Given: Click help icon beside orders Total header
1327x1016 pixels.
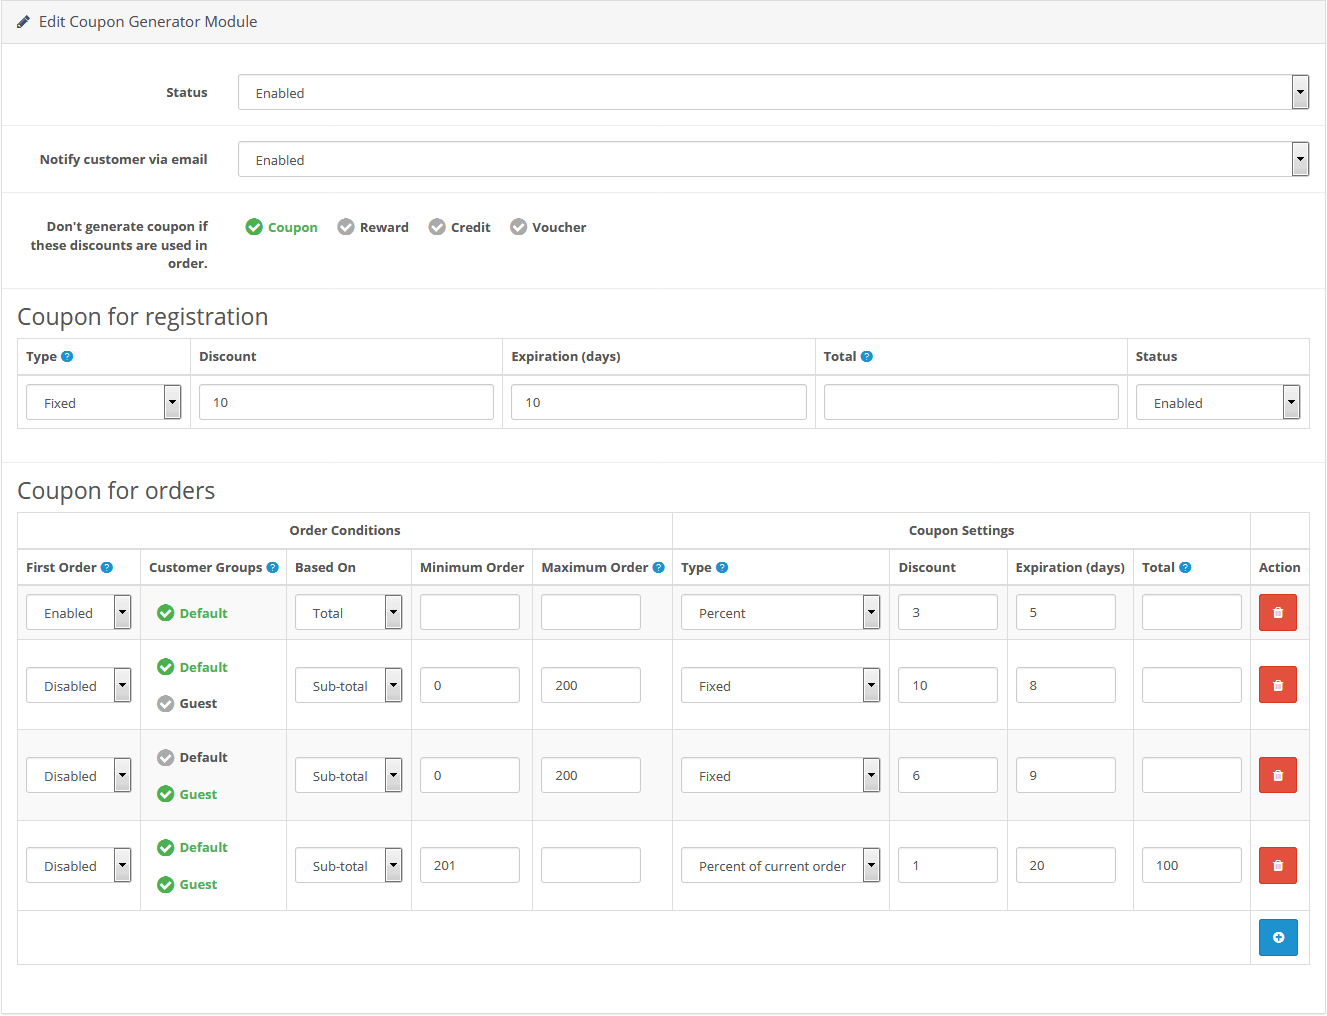Looking at the screenshot, I should 1185,567.
